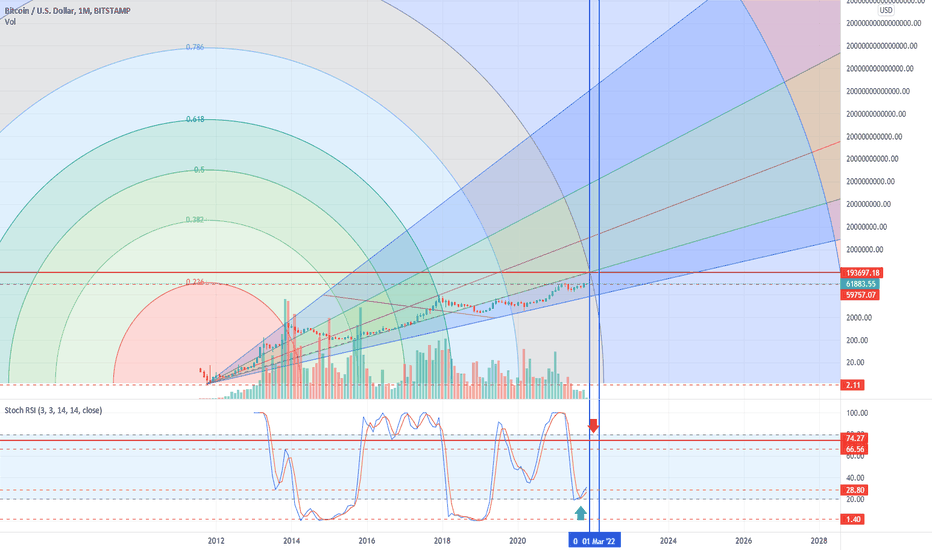Click the 0.5 Fibonacci arc label
This screenshot has width=932, height=550.
click(x=199, y=170)
